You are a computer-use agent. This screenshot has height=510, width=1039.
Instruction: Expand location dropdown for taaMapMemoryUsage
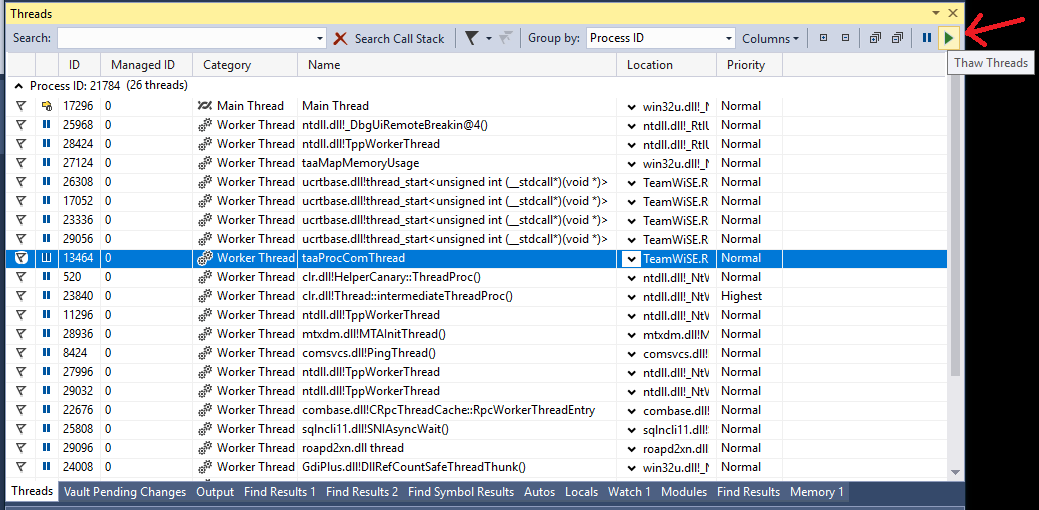(631, 164)
